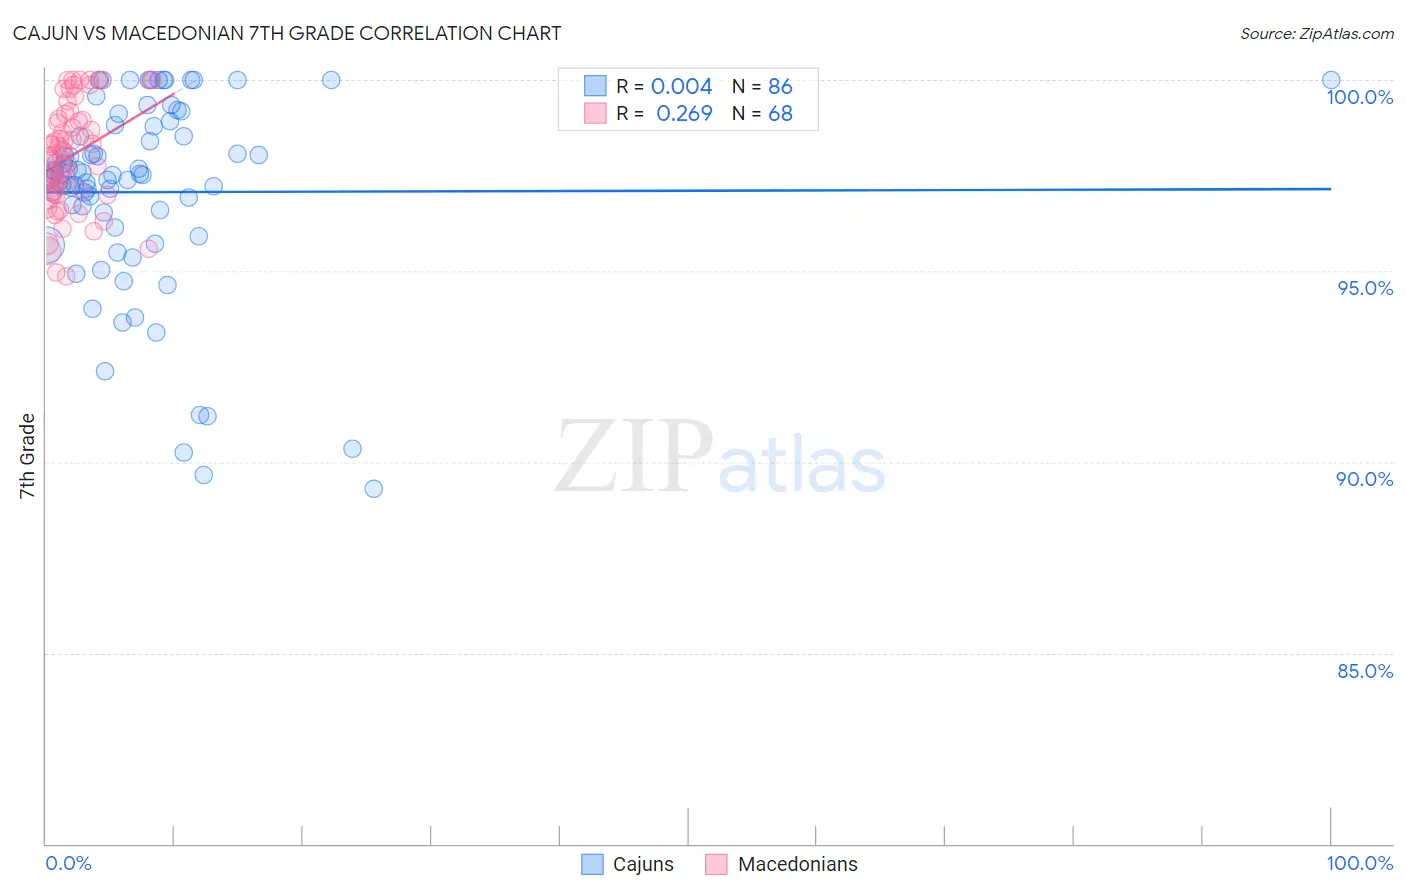The height and width of the screenshot is (892, 1406).
Task: Click the chart title Cajun vs Macedonian
Action: click(287, 33)
